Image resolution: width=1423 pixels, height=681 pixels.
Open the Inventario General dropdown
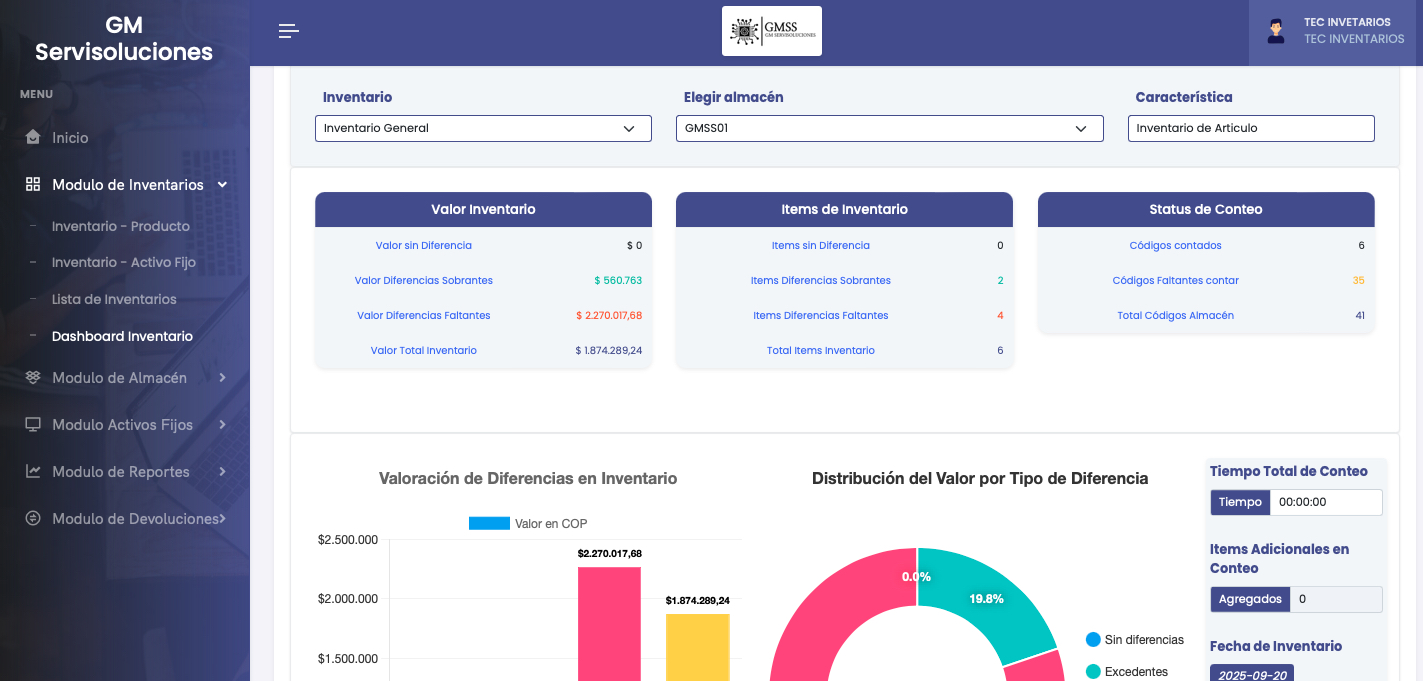pos(483,128)
